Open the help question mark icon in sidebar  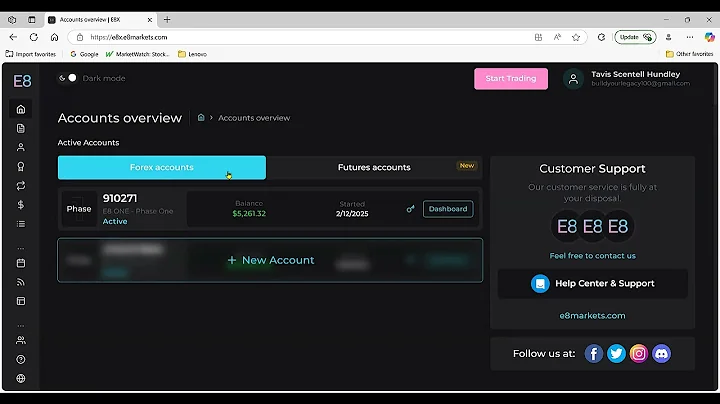pos(21,359)
